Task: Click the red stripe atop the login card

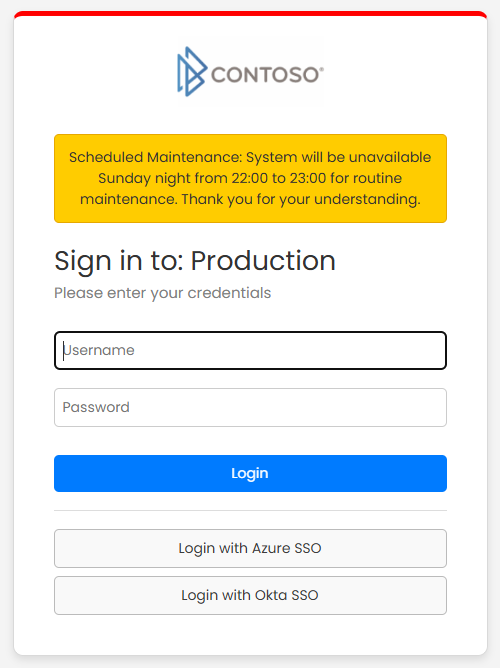Action: tap(250, 14)
